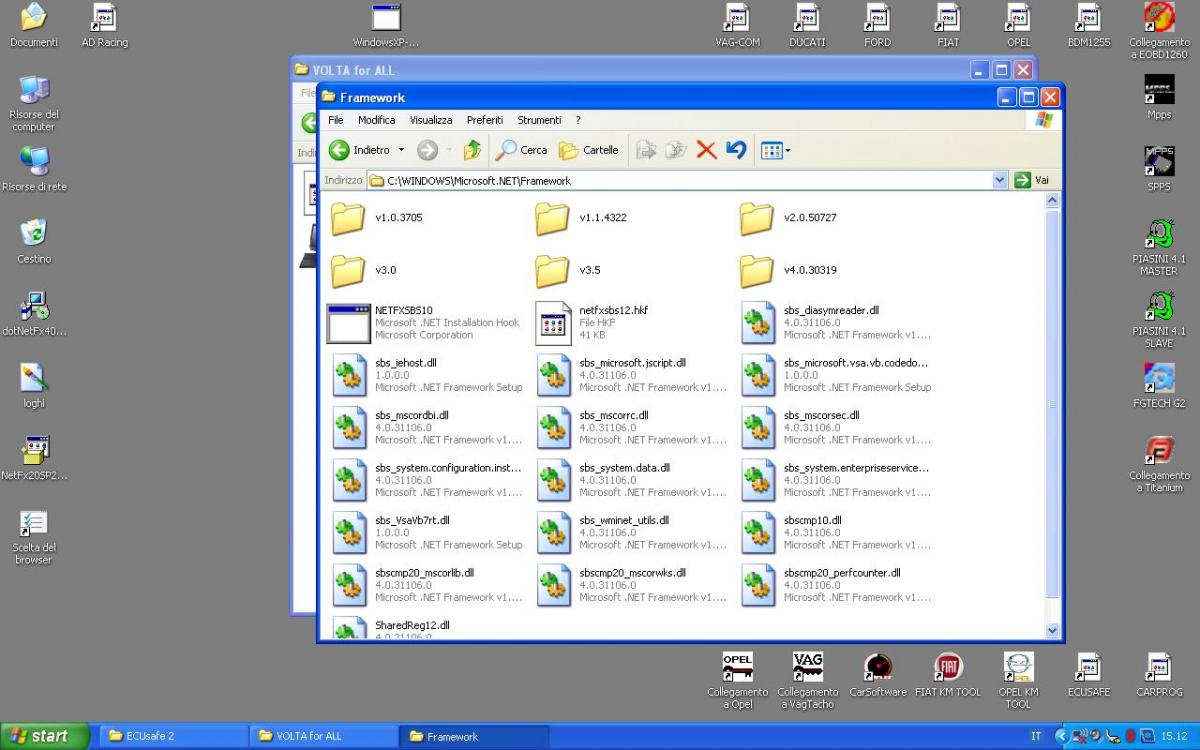Select the Cestino recycle bin desktop icon
The image size is (1200, 750).
coord(34,240)
